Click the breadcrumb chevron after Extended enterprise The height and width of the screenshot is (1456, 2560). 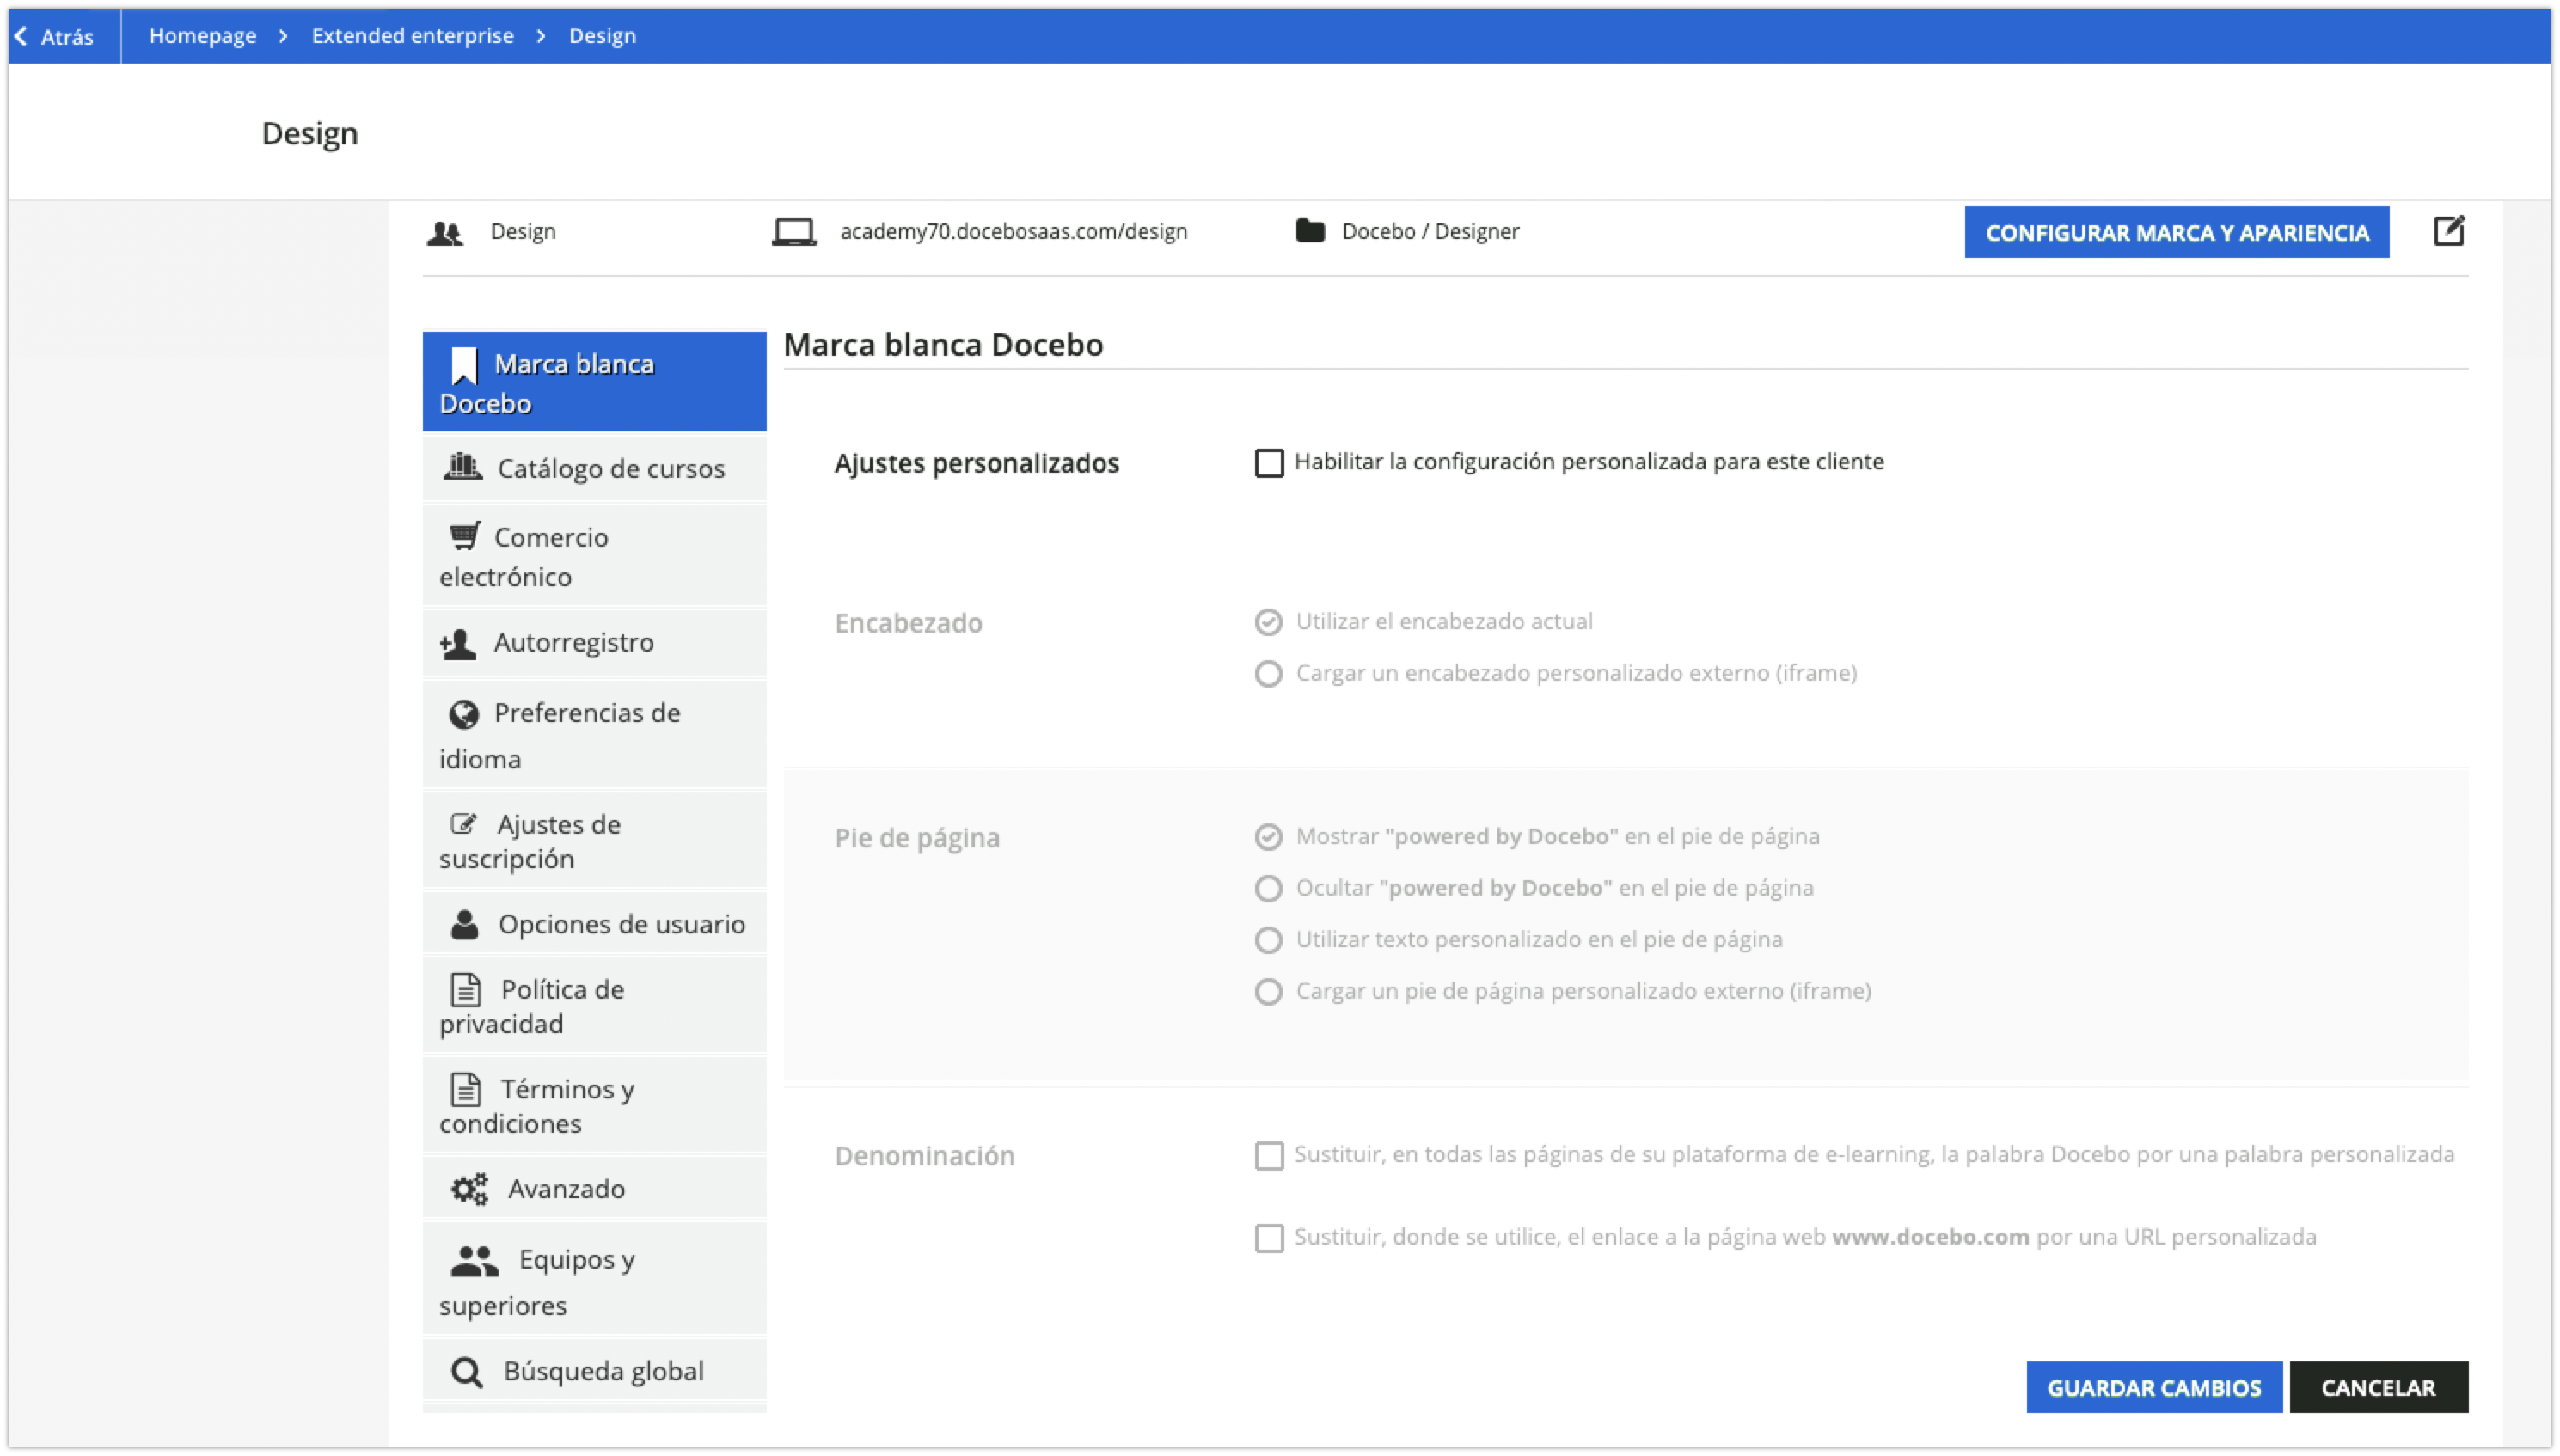541,36
